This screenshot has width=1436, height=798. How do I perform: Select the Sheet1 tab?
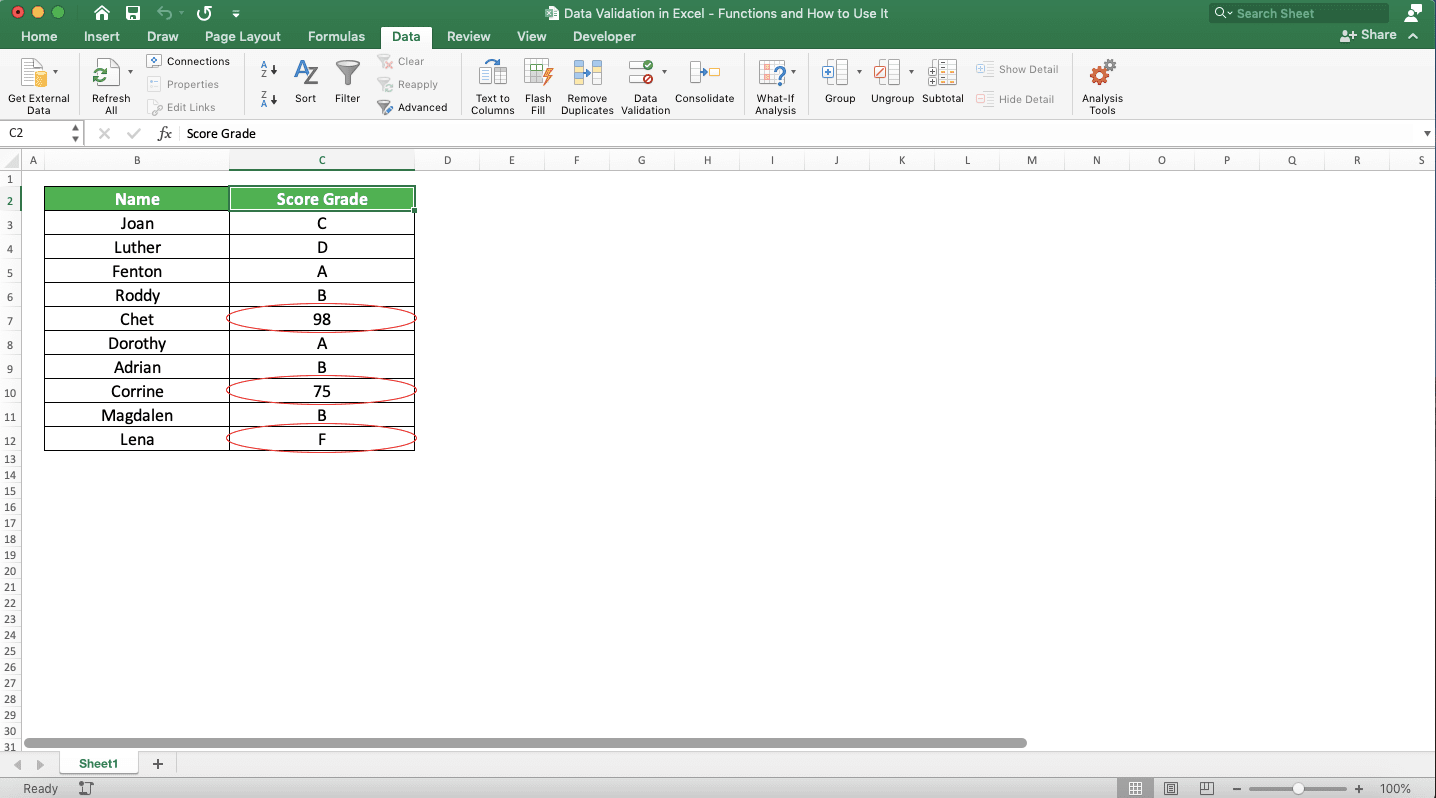99,763
